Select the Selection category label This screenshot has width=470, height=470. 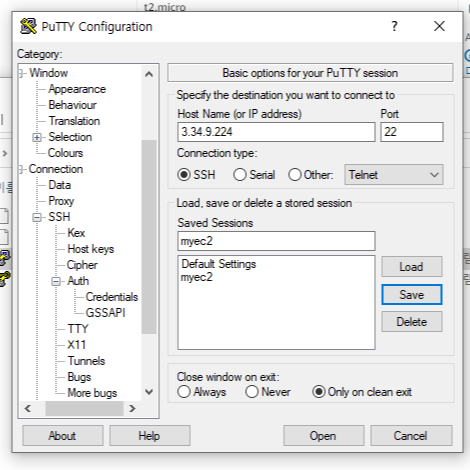[x=70, y=137]
